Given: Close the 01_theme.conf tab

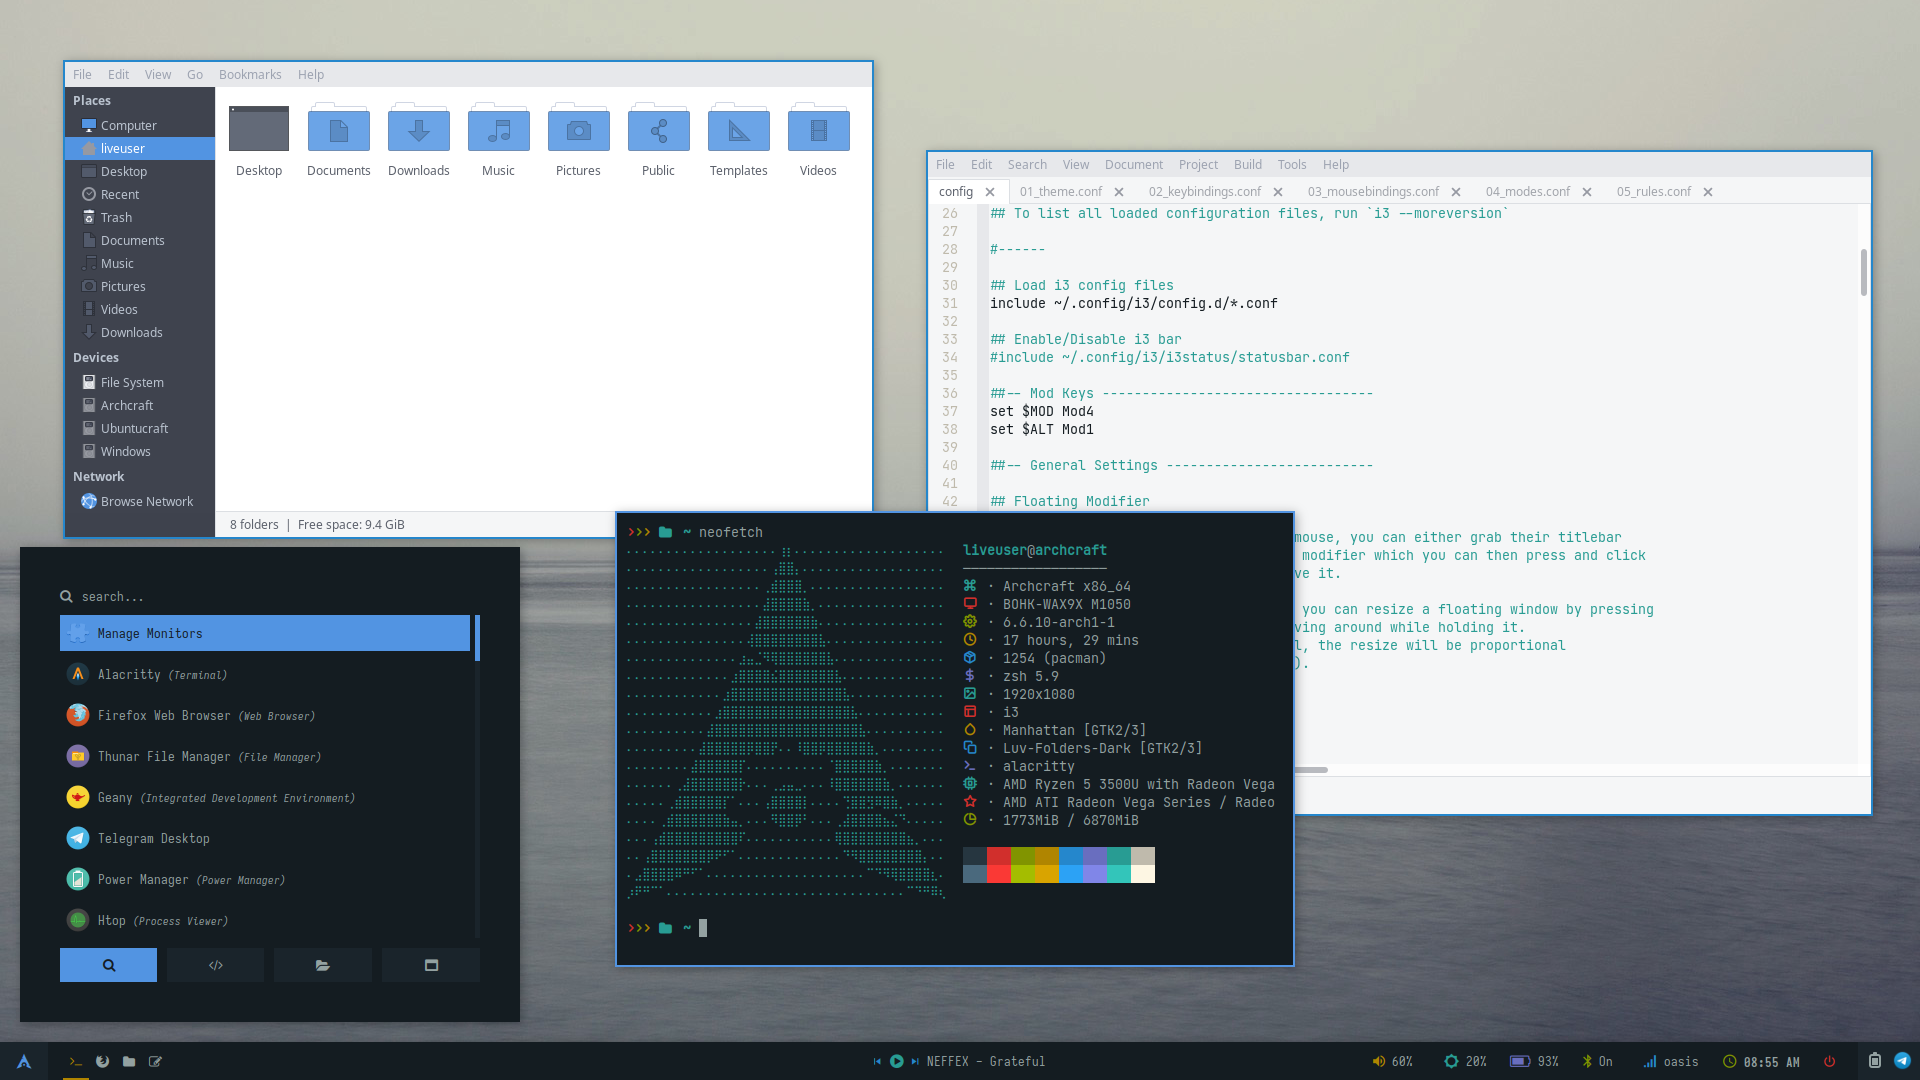Looking at the screenshot, I should point(1119,192).
